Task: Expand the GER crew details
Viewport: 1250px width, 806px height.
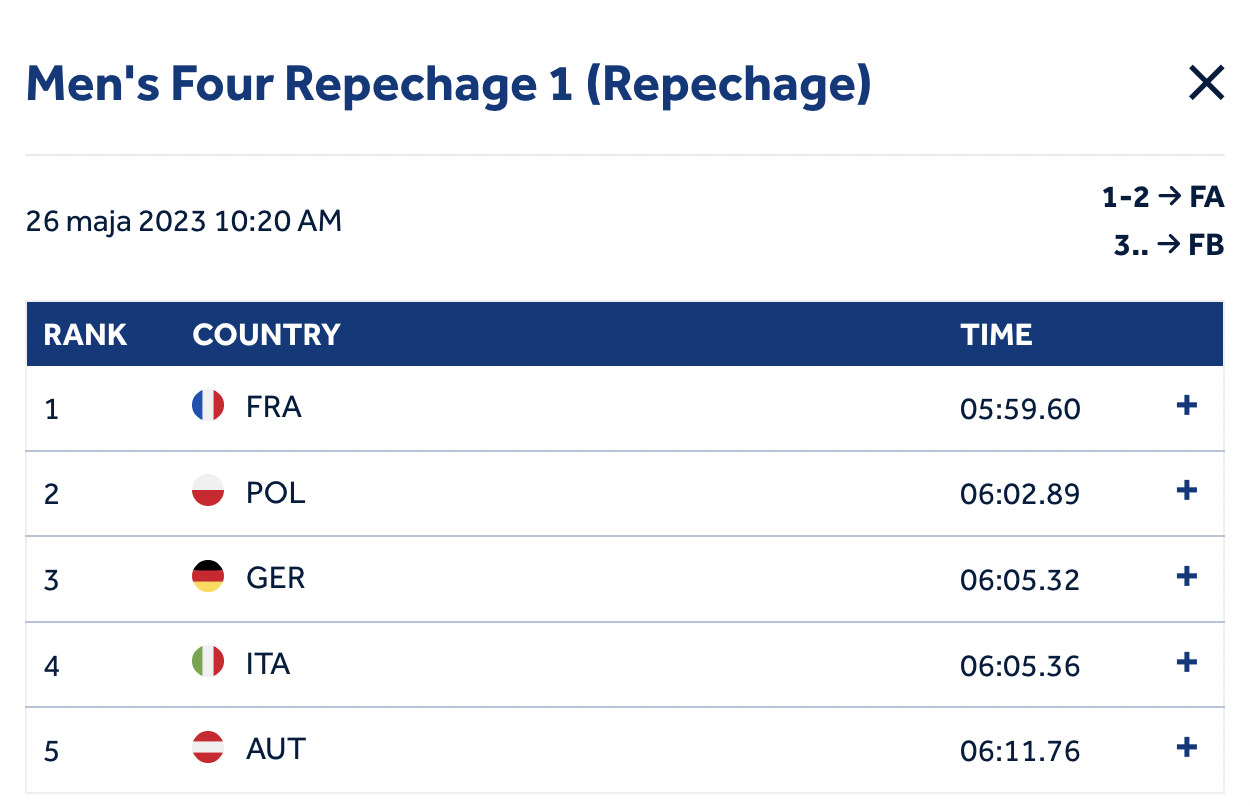Action: 1186,577
